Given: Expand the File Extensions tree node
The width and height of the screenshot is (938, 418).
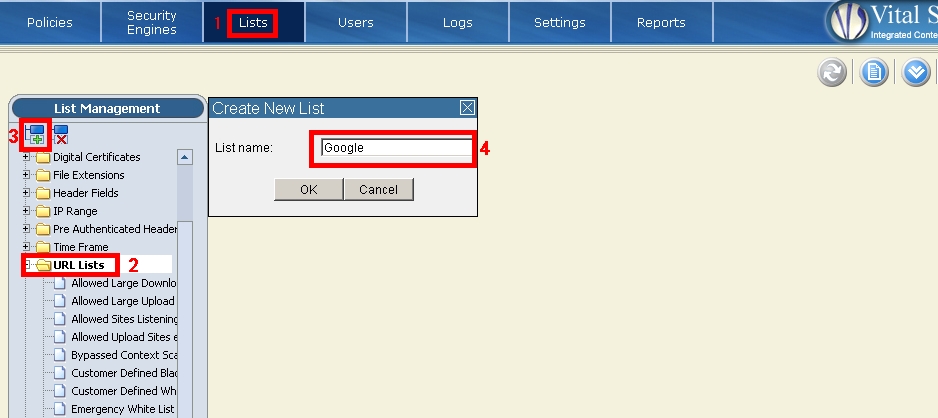Looking at the screenshot, I should point(27,175).
